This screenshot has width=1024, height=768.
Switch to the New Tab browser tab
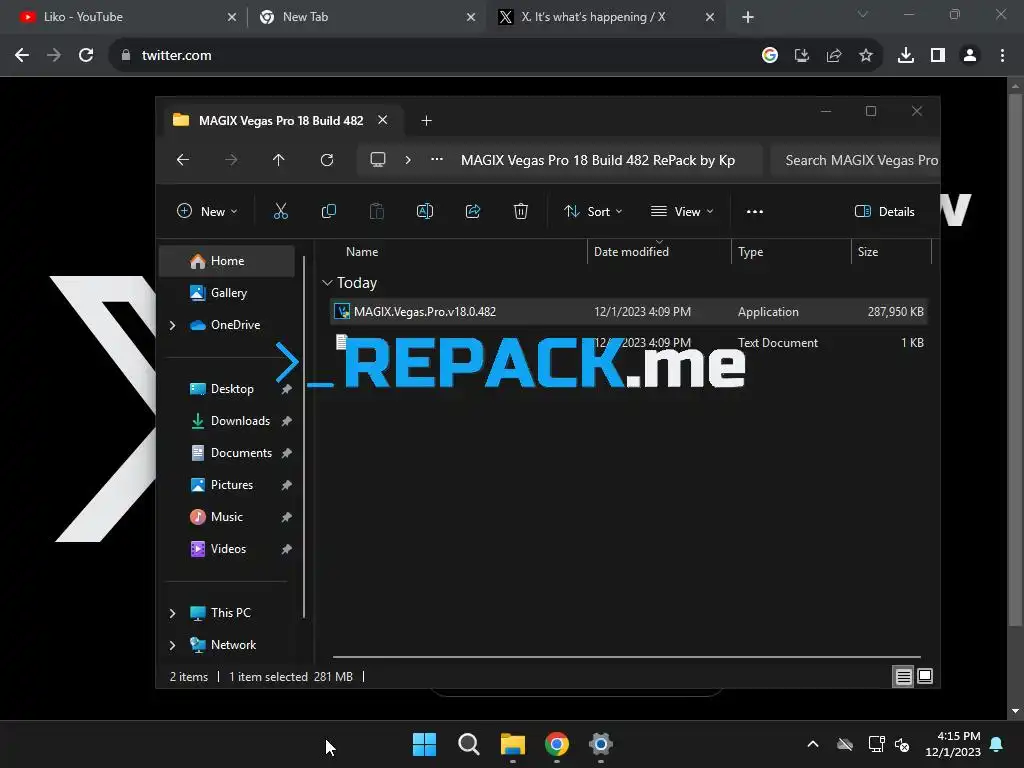tap(366, 17)
